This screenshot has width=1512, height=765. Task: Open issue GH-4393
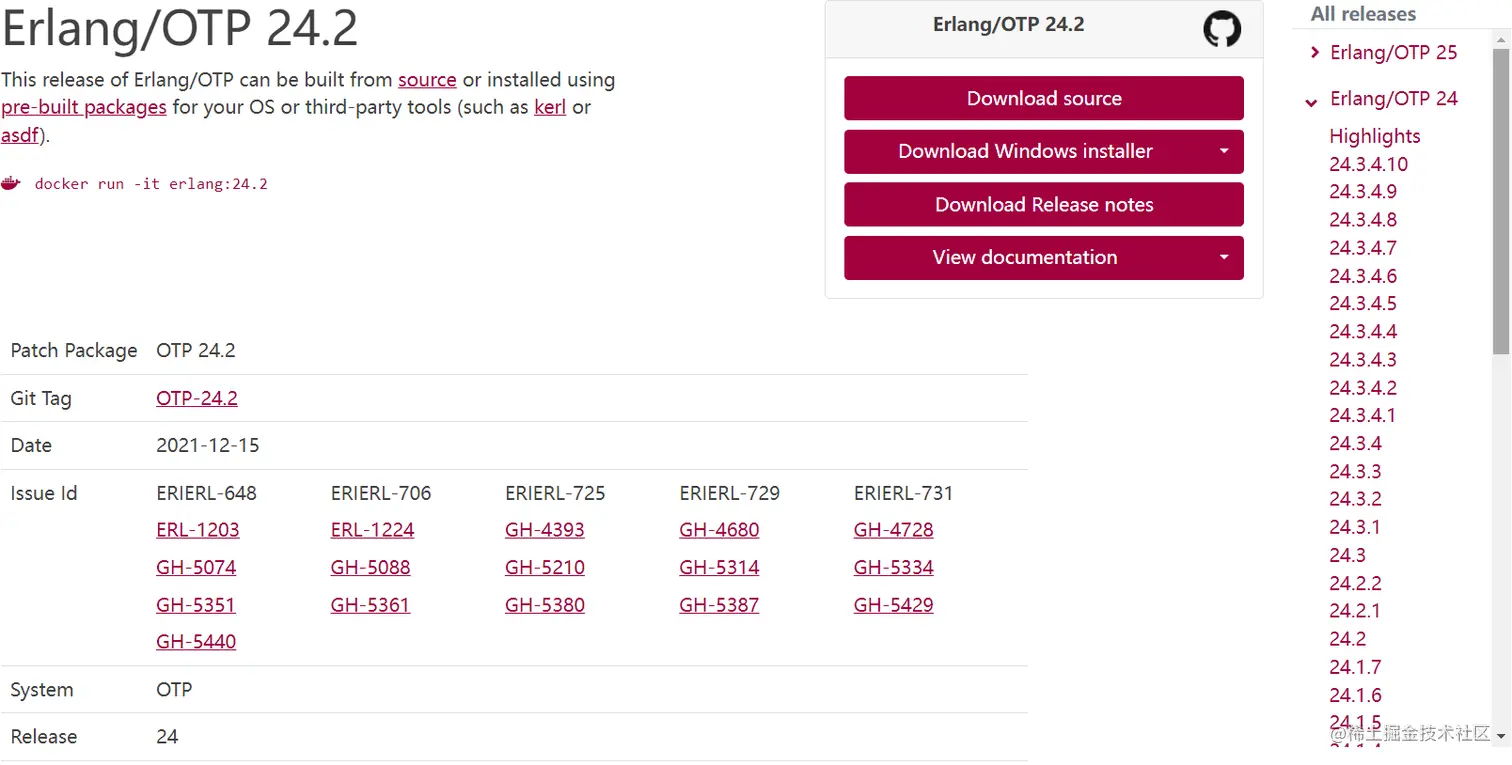(x=545, y=530)
